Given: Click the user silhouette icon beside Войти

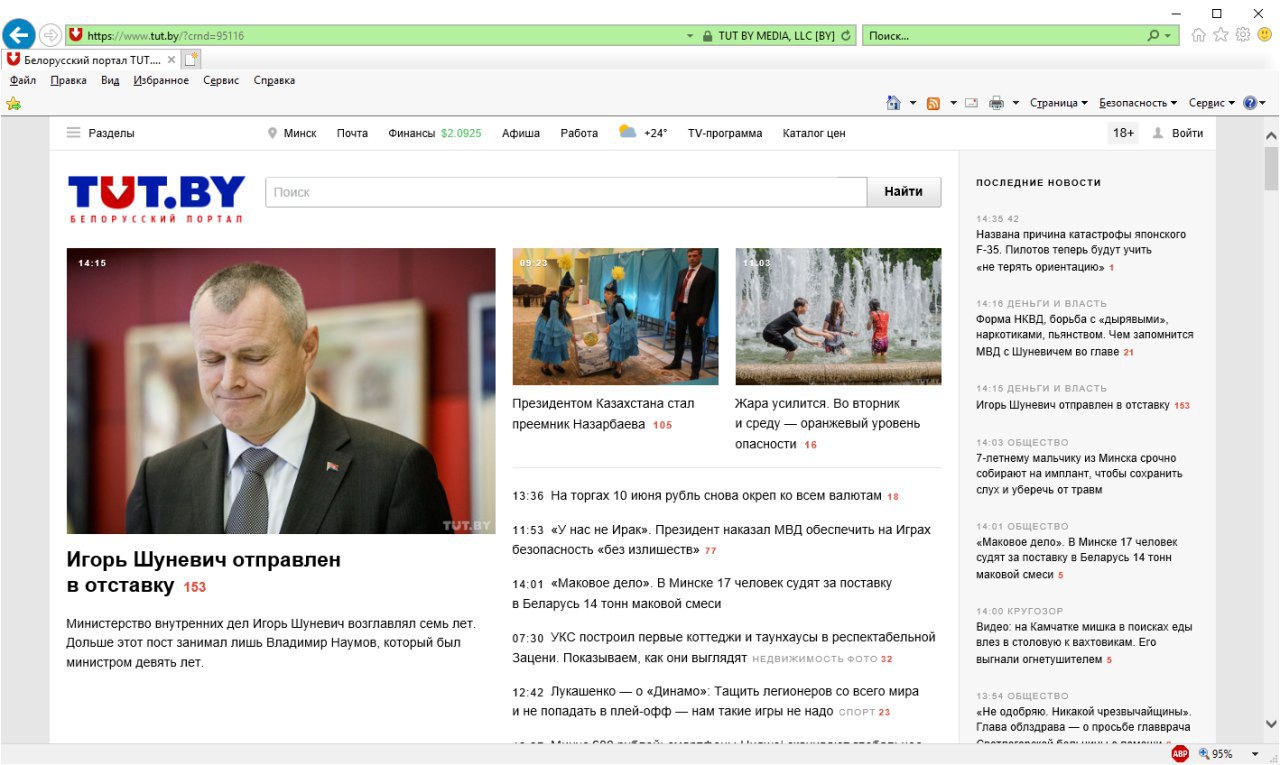Looking at the screenshot, I should click(1158, 133).
